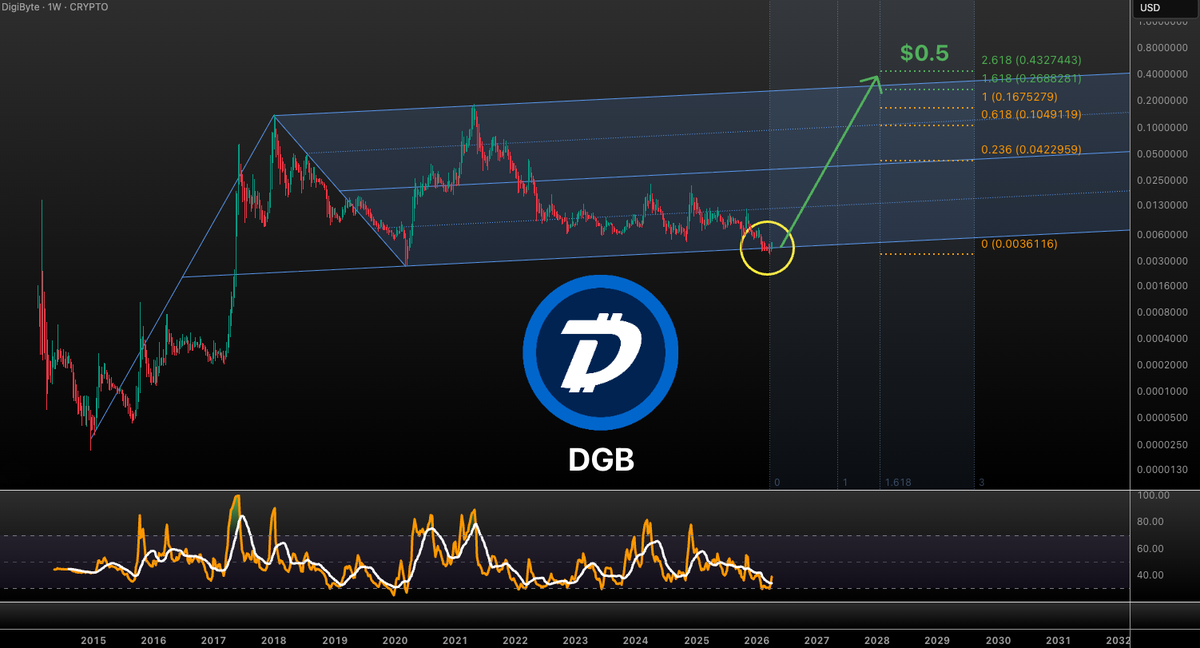Click the 2029 time axis label
Image resolution: width=1200 pixels, height=648 pixels.
click(x=937, y=639)
